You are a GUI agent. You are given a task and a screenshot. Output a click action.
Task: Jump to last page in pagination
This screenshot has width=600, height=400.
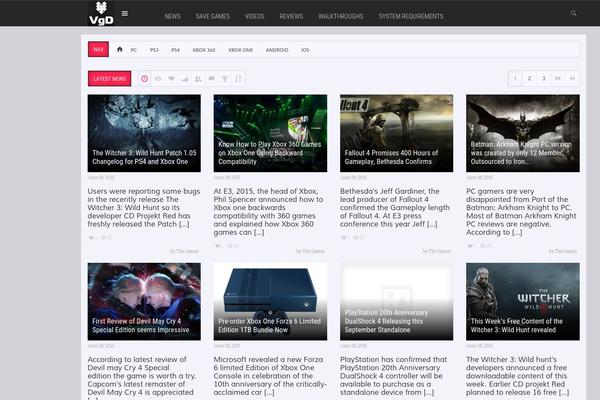tap(572, 78)
